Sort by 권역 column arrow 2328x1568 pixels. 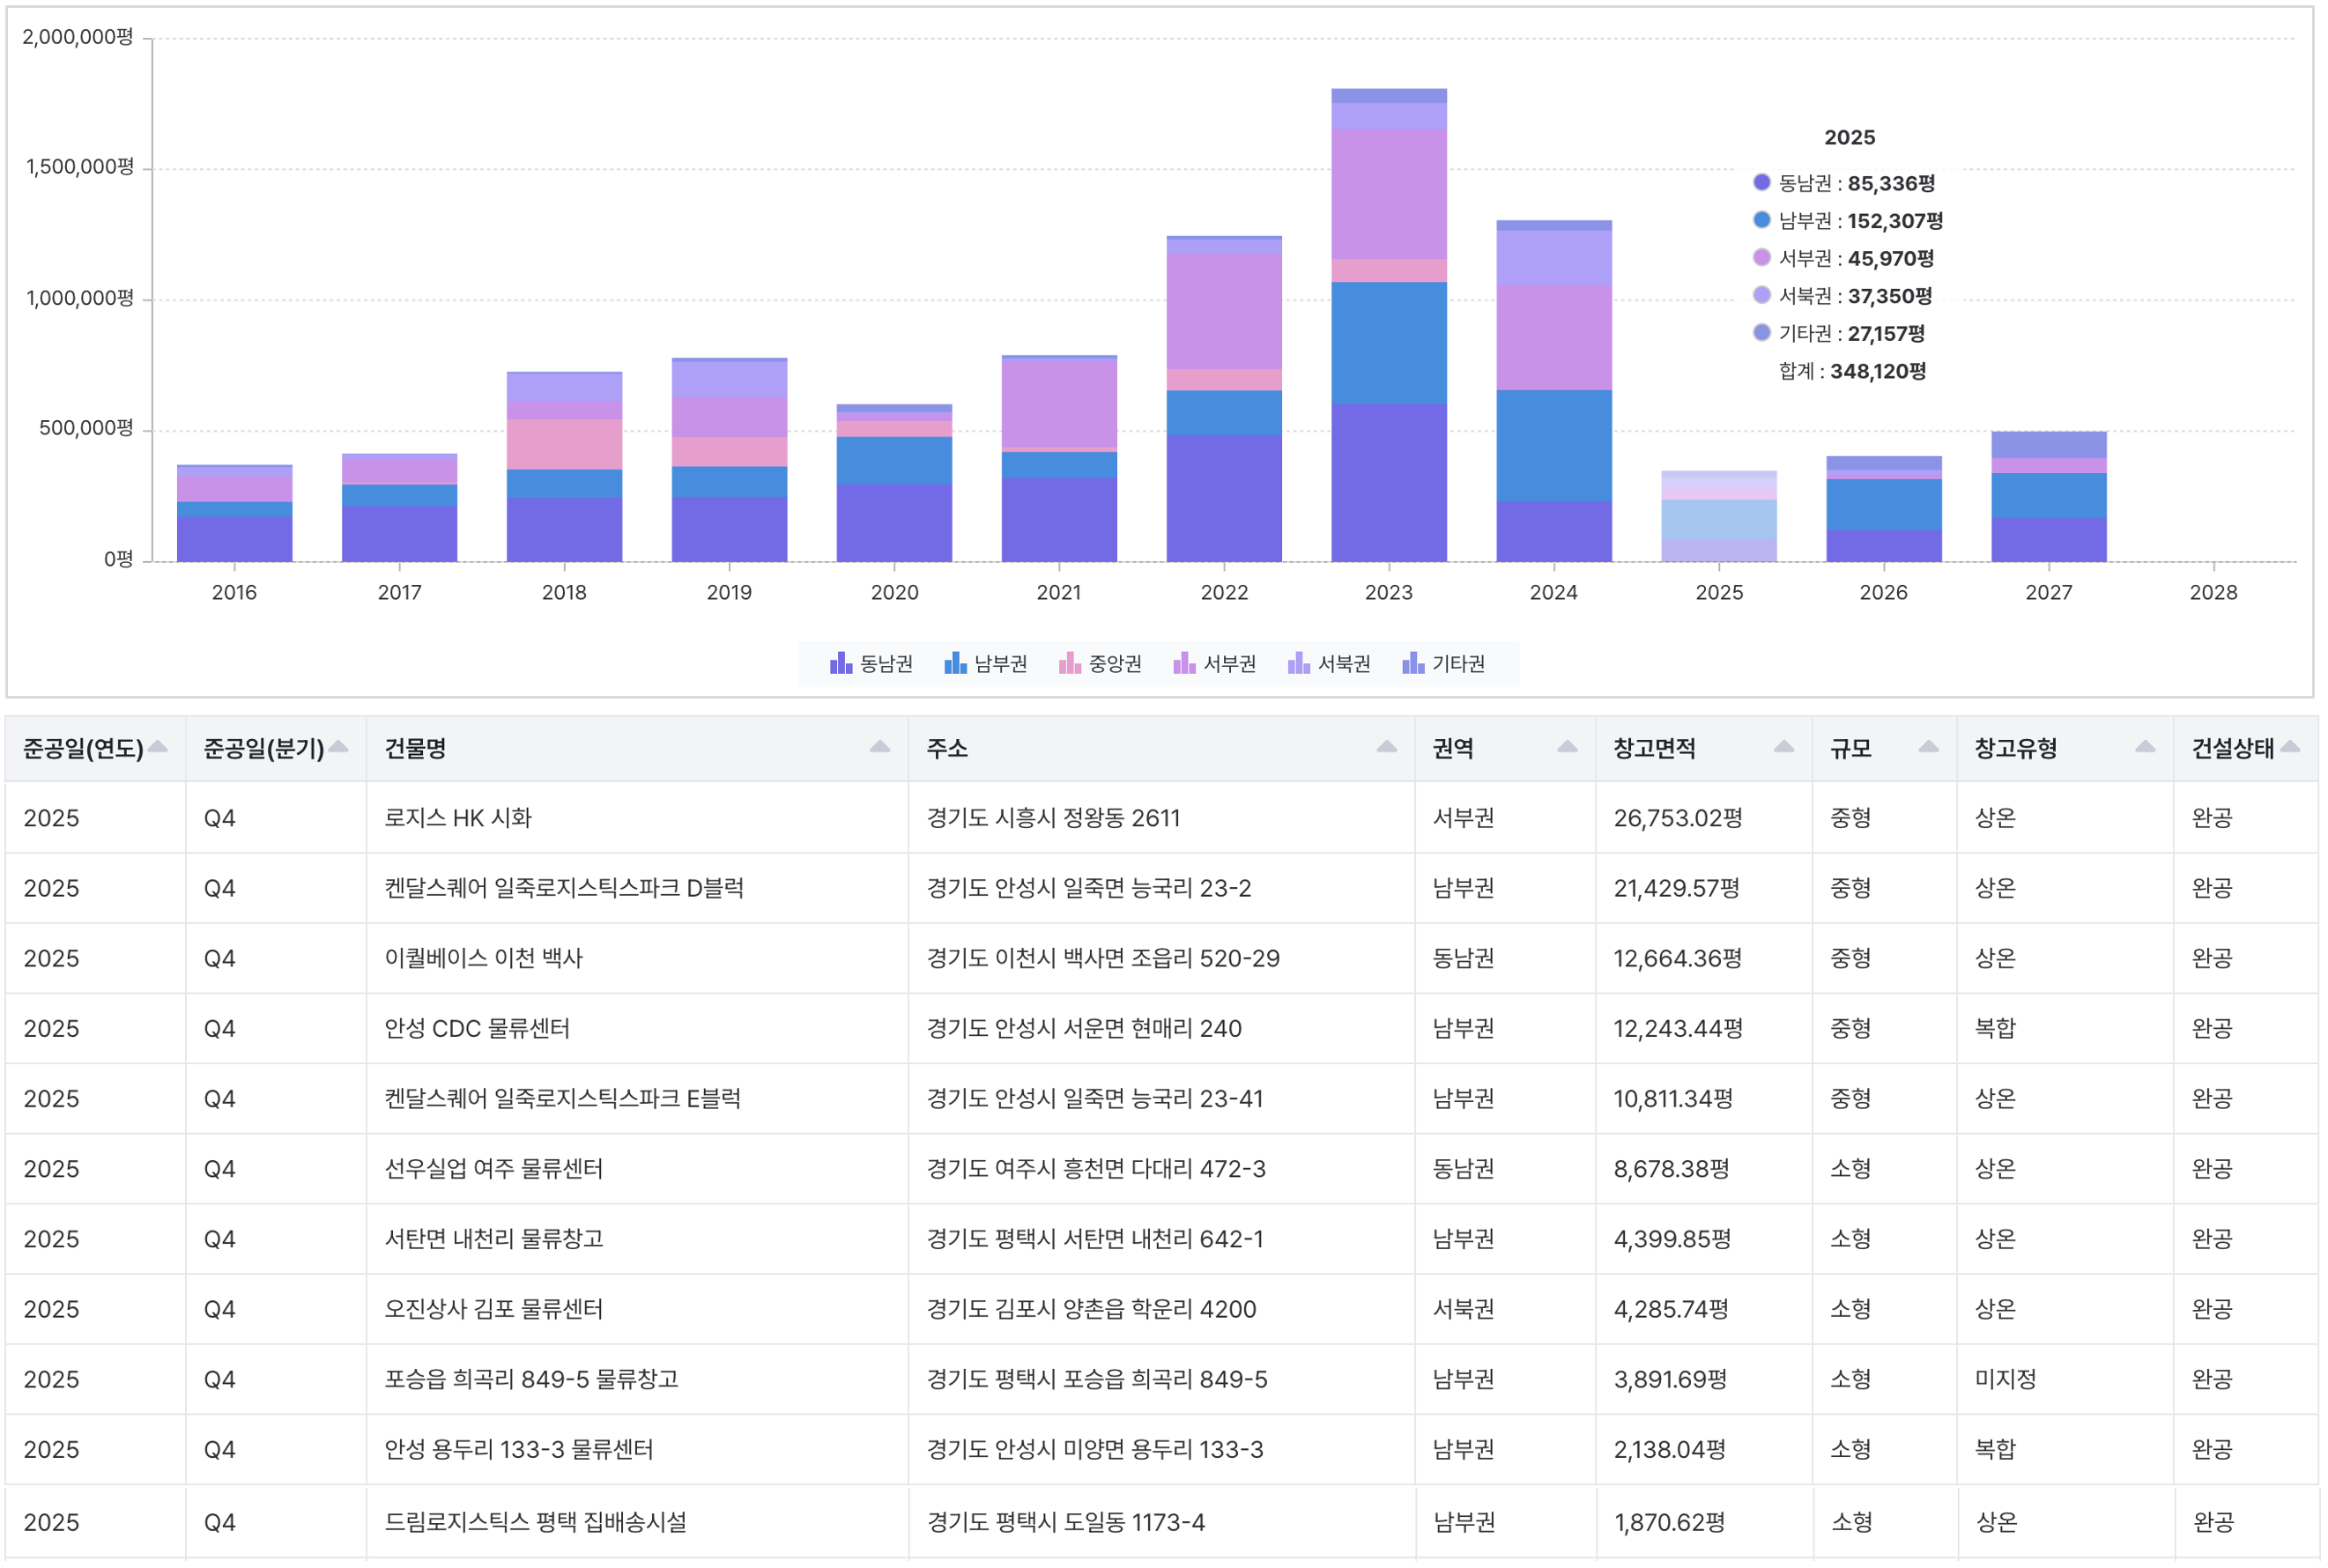tap(1567, 747)
